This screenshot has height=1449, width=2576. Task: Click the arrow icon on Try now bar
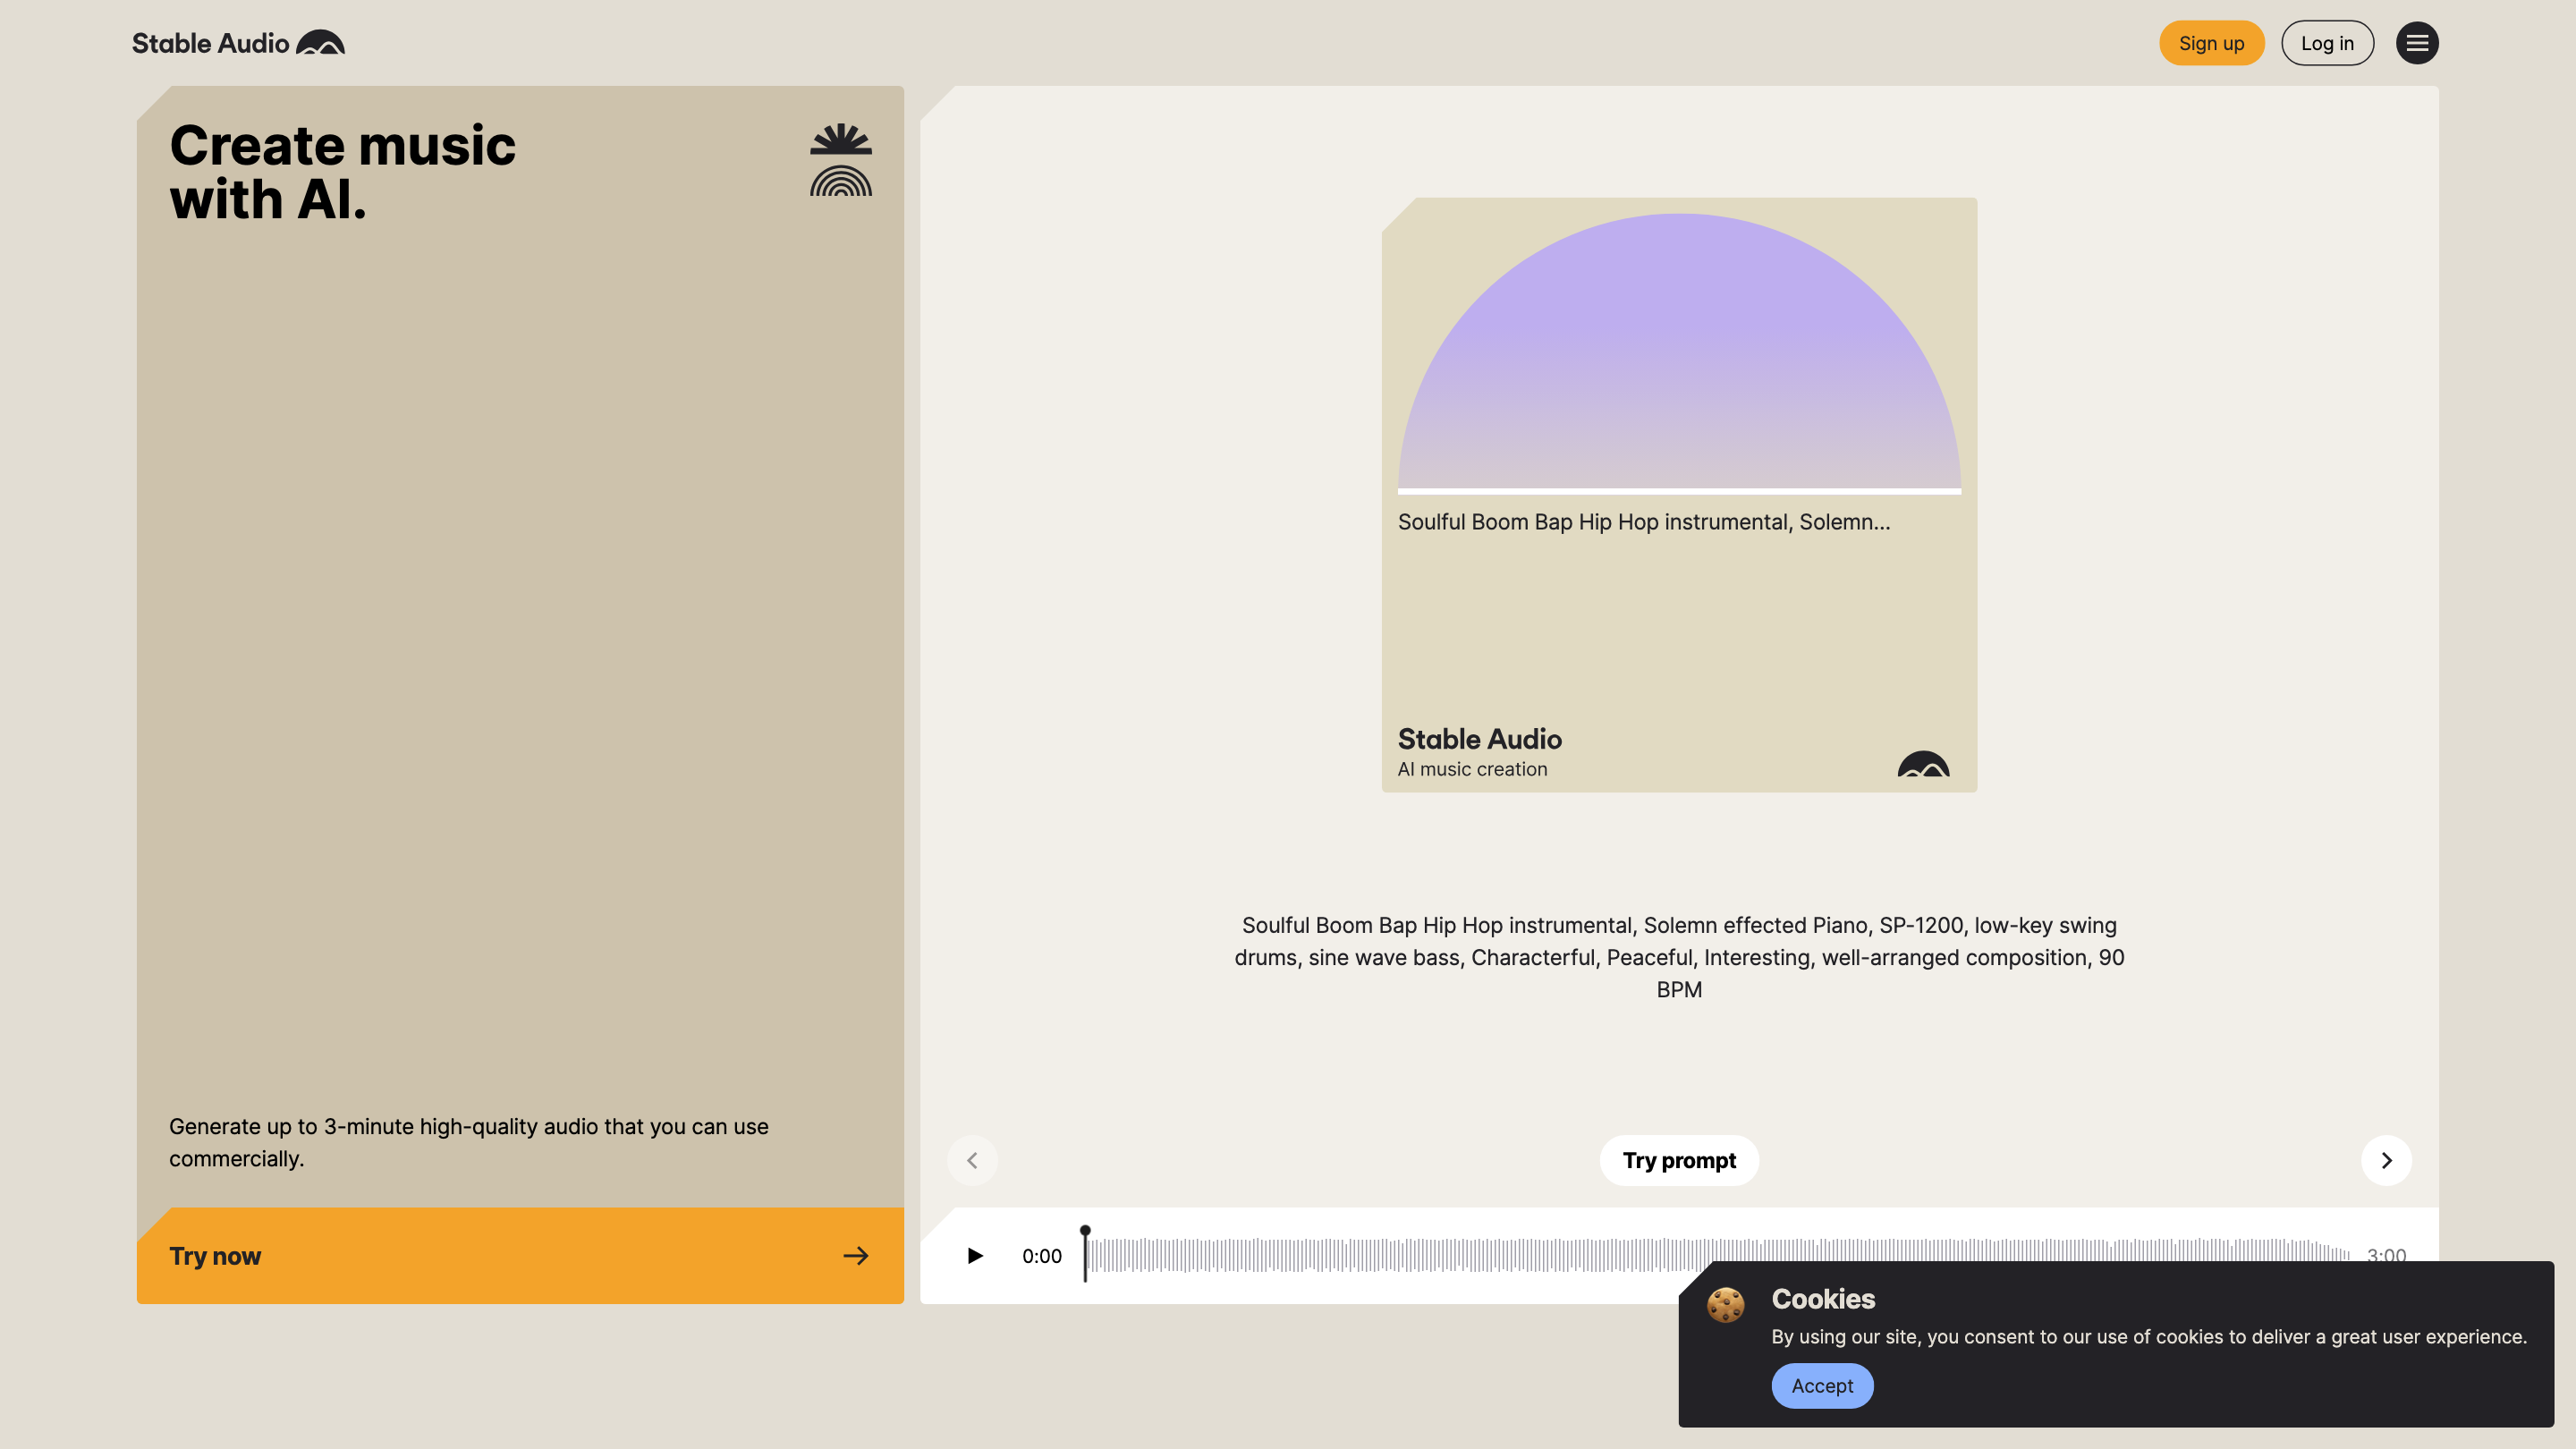855,1255
